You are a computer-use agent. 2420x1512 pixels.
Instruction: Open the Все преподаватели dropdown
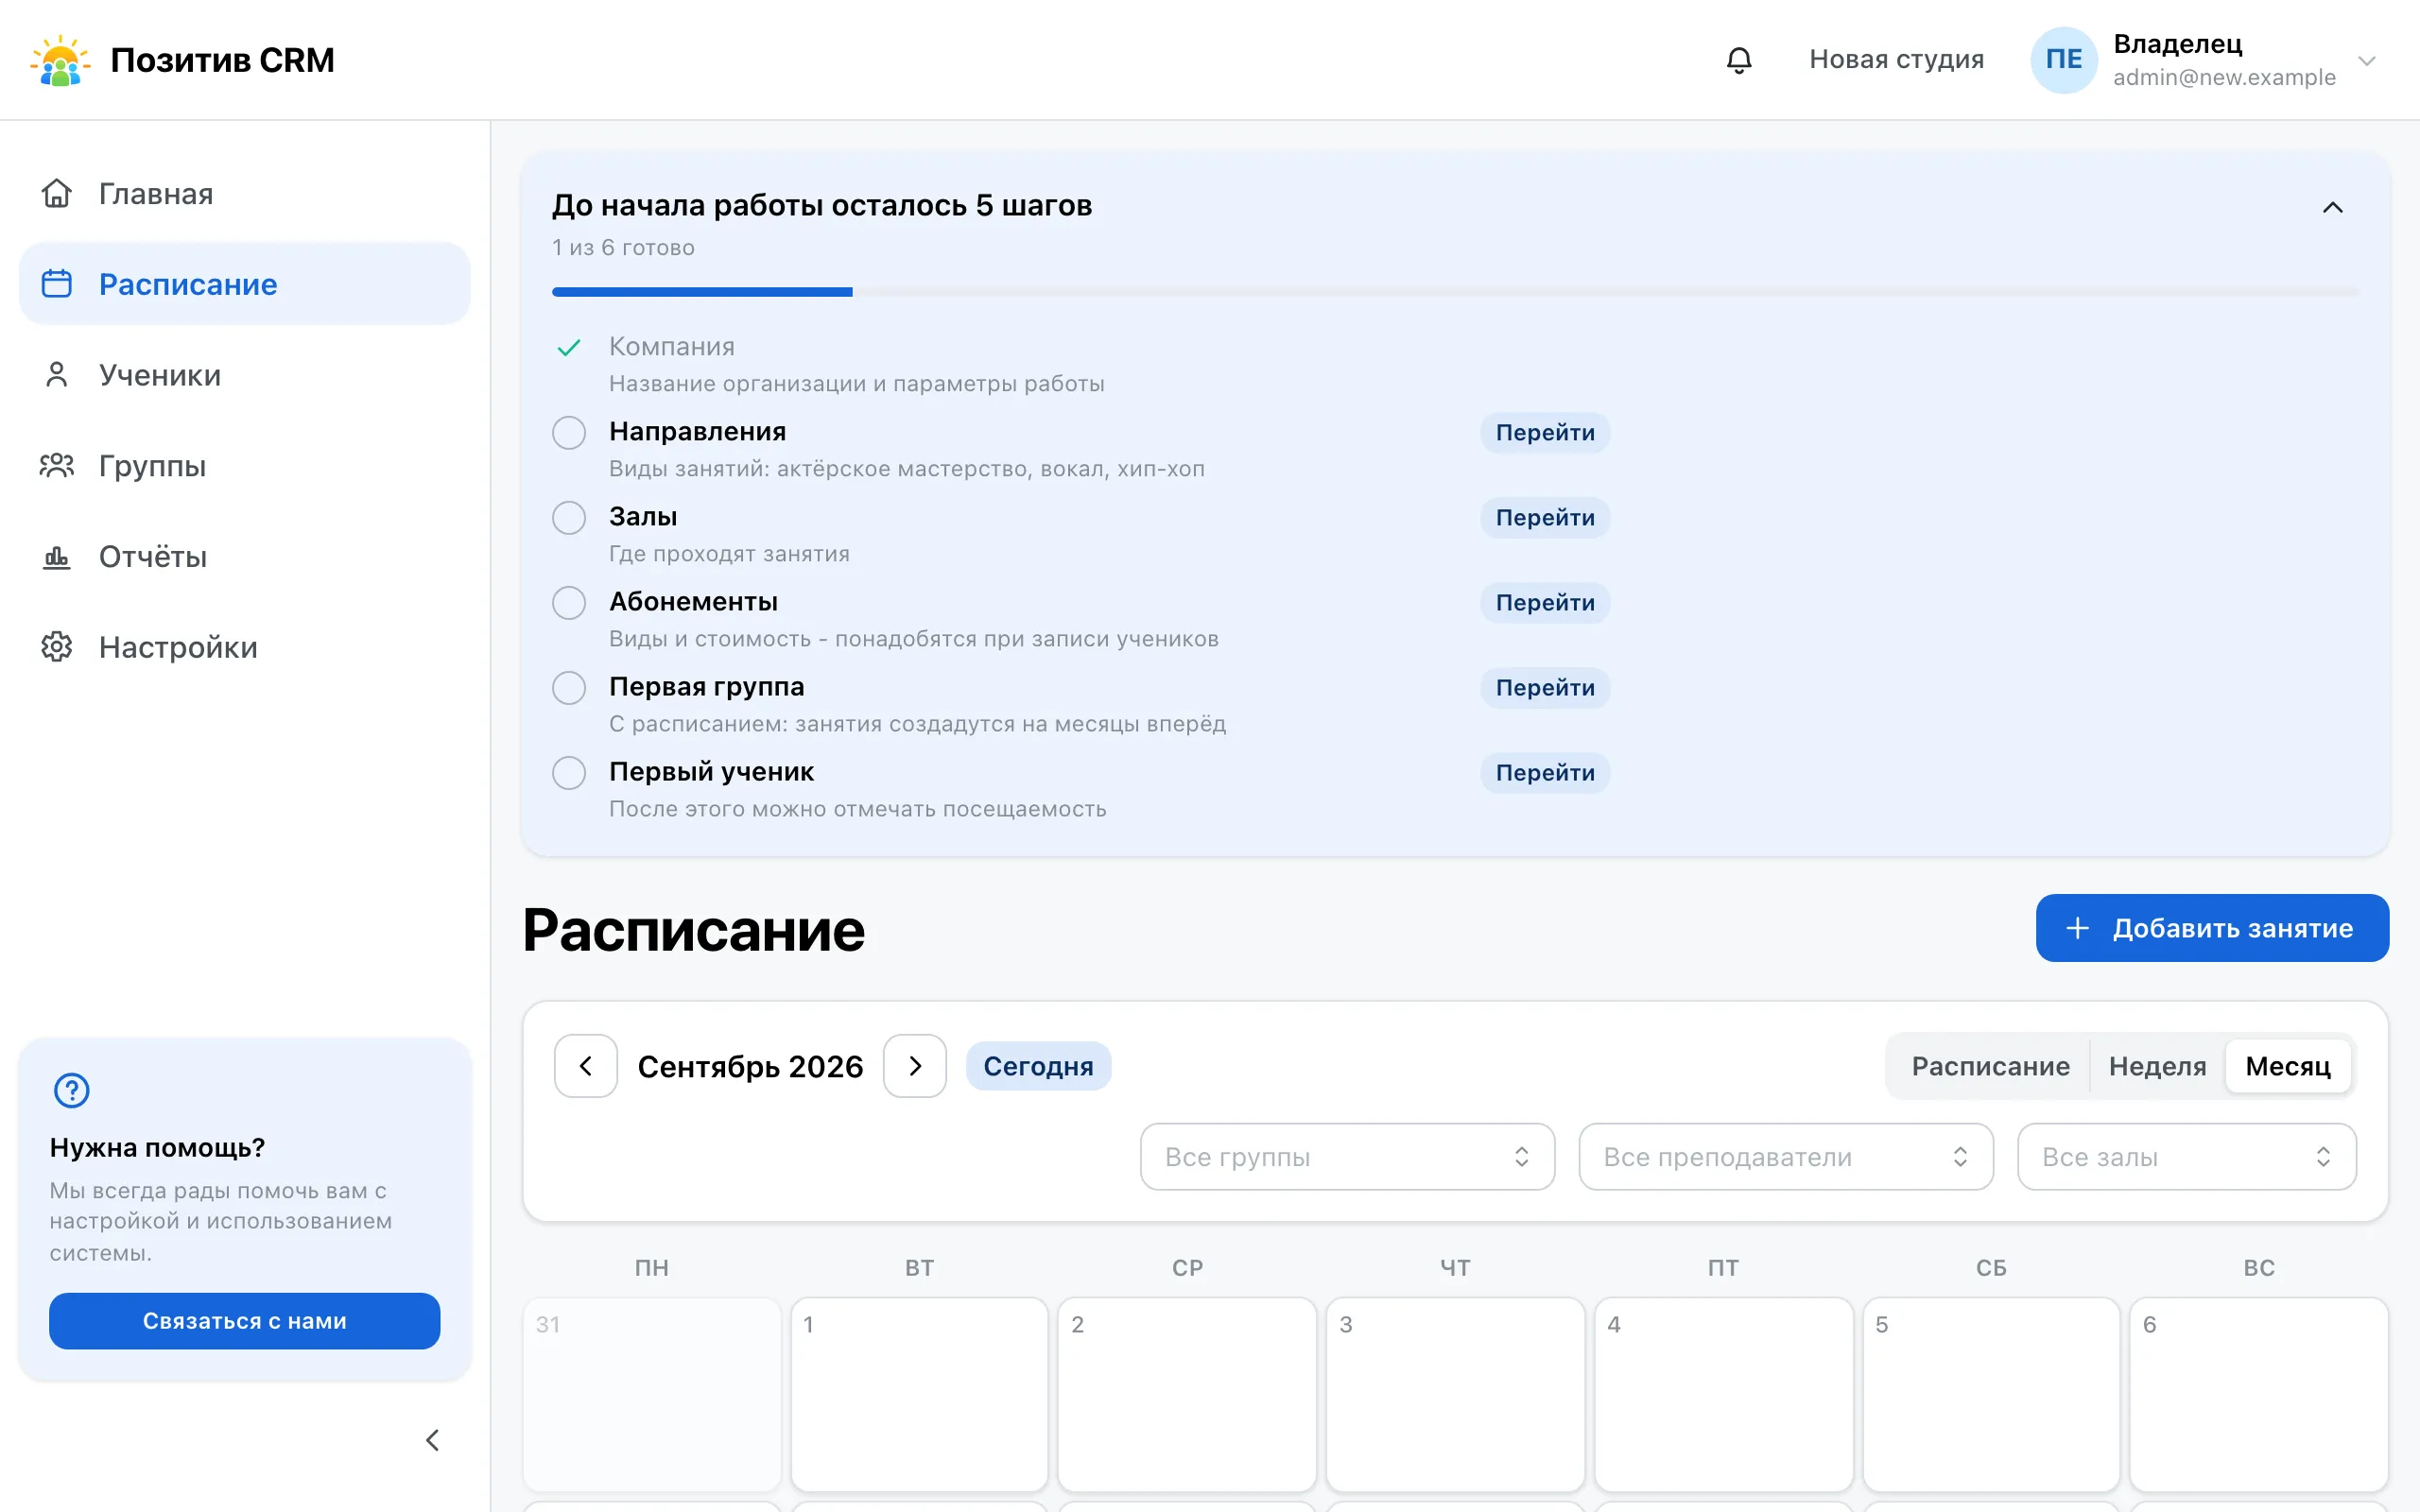[1786, 1157]
